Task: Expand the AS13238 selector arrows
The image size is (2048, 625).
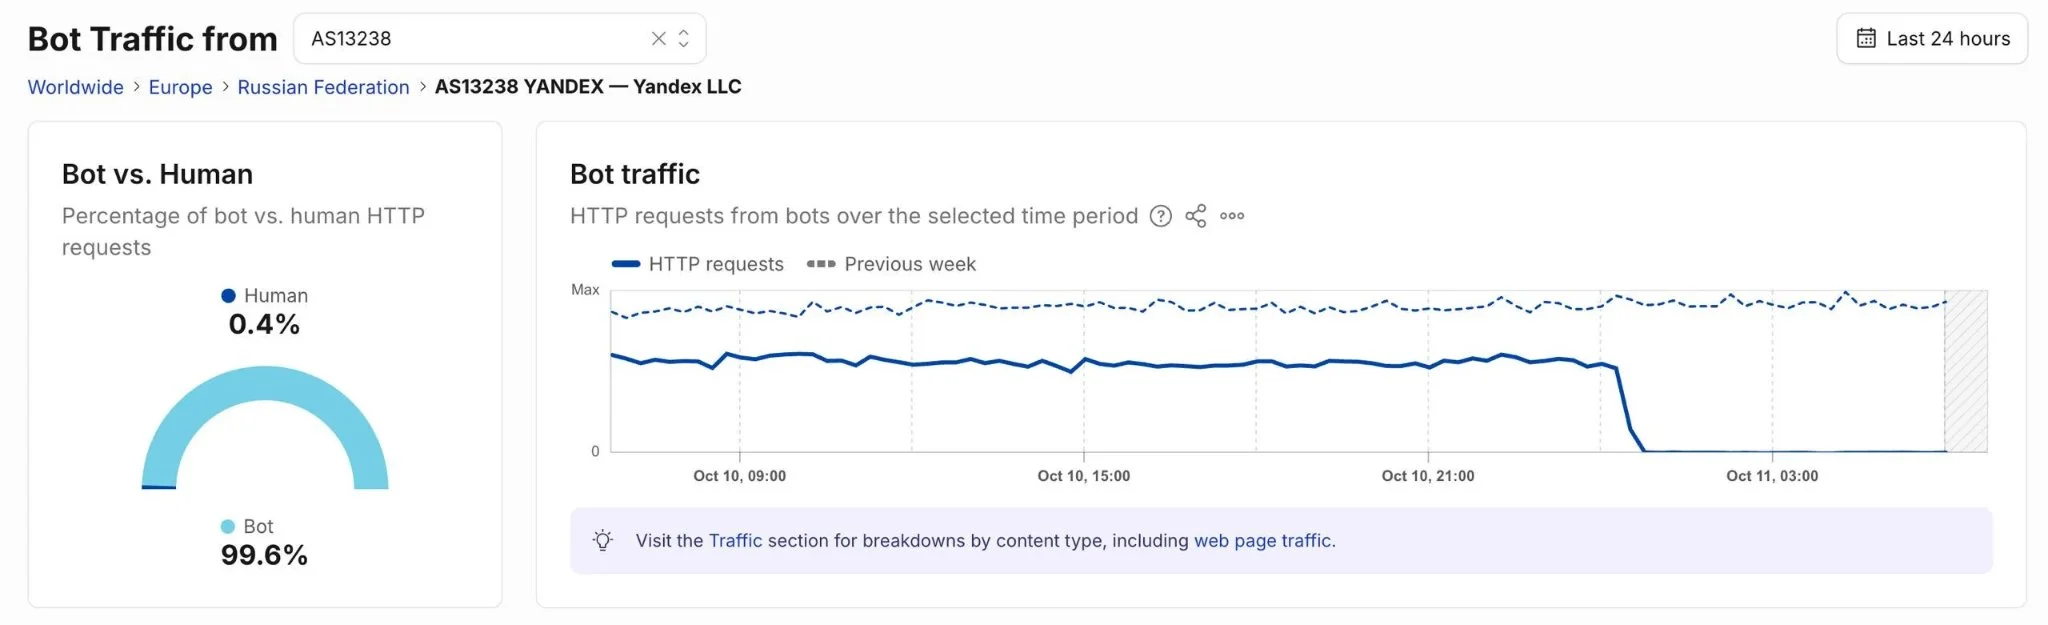Action: click(x=684, y=39)
